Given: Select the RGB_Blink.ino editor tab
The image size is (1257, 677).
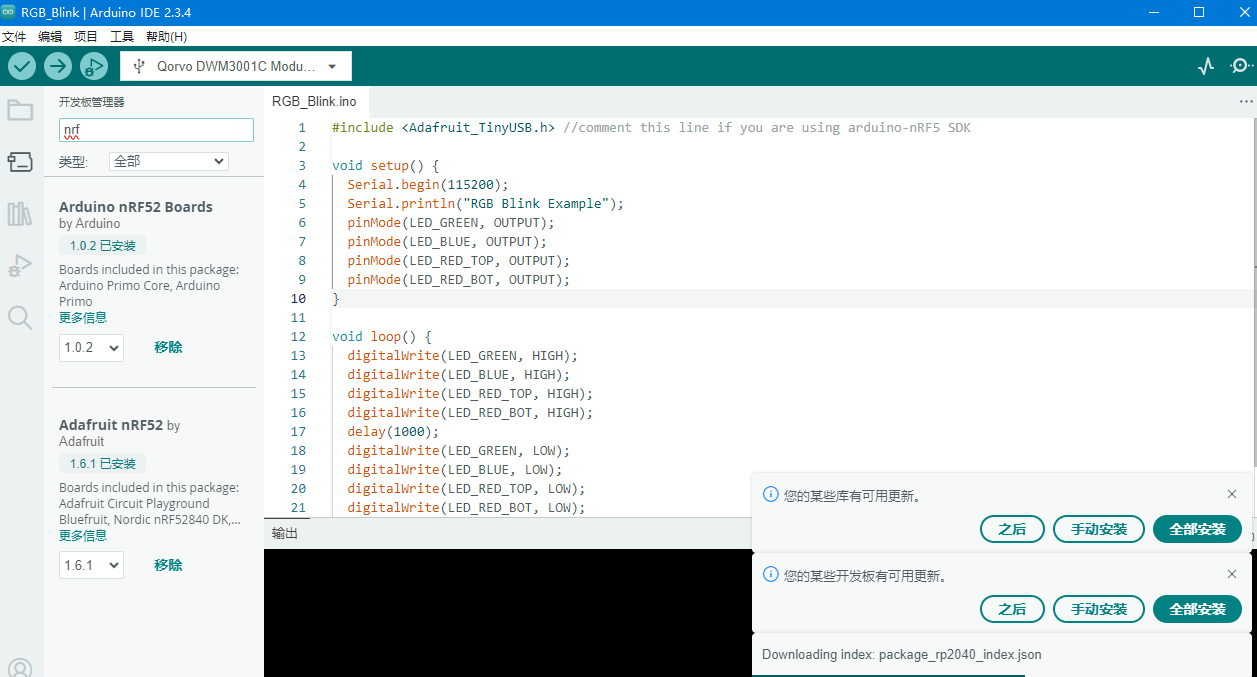Looking at the screenshot, I should 314,101.
